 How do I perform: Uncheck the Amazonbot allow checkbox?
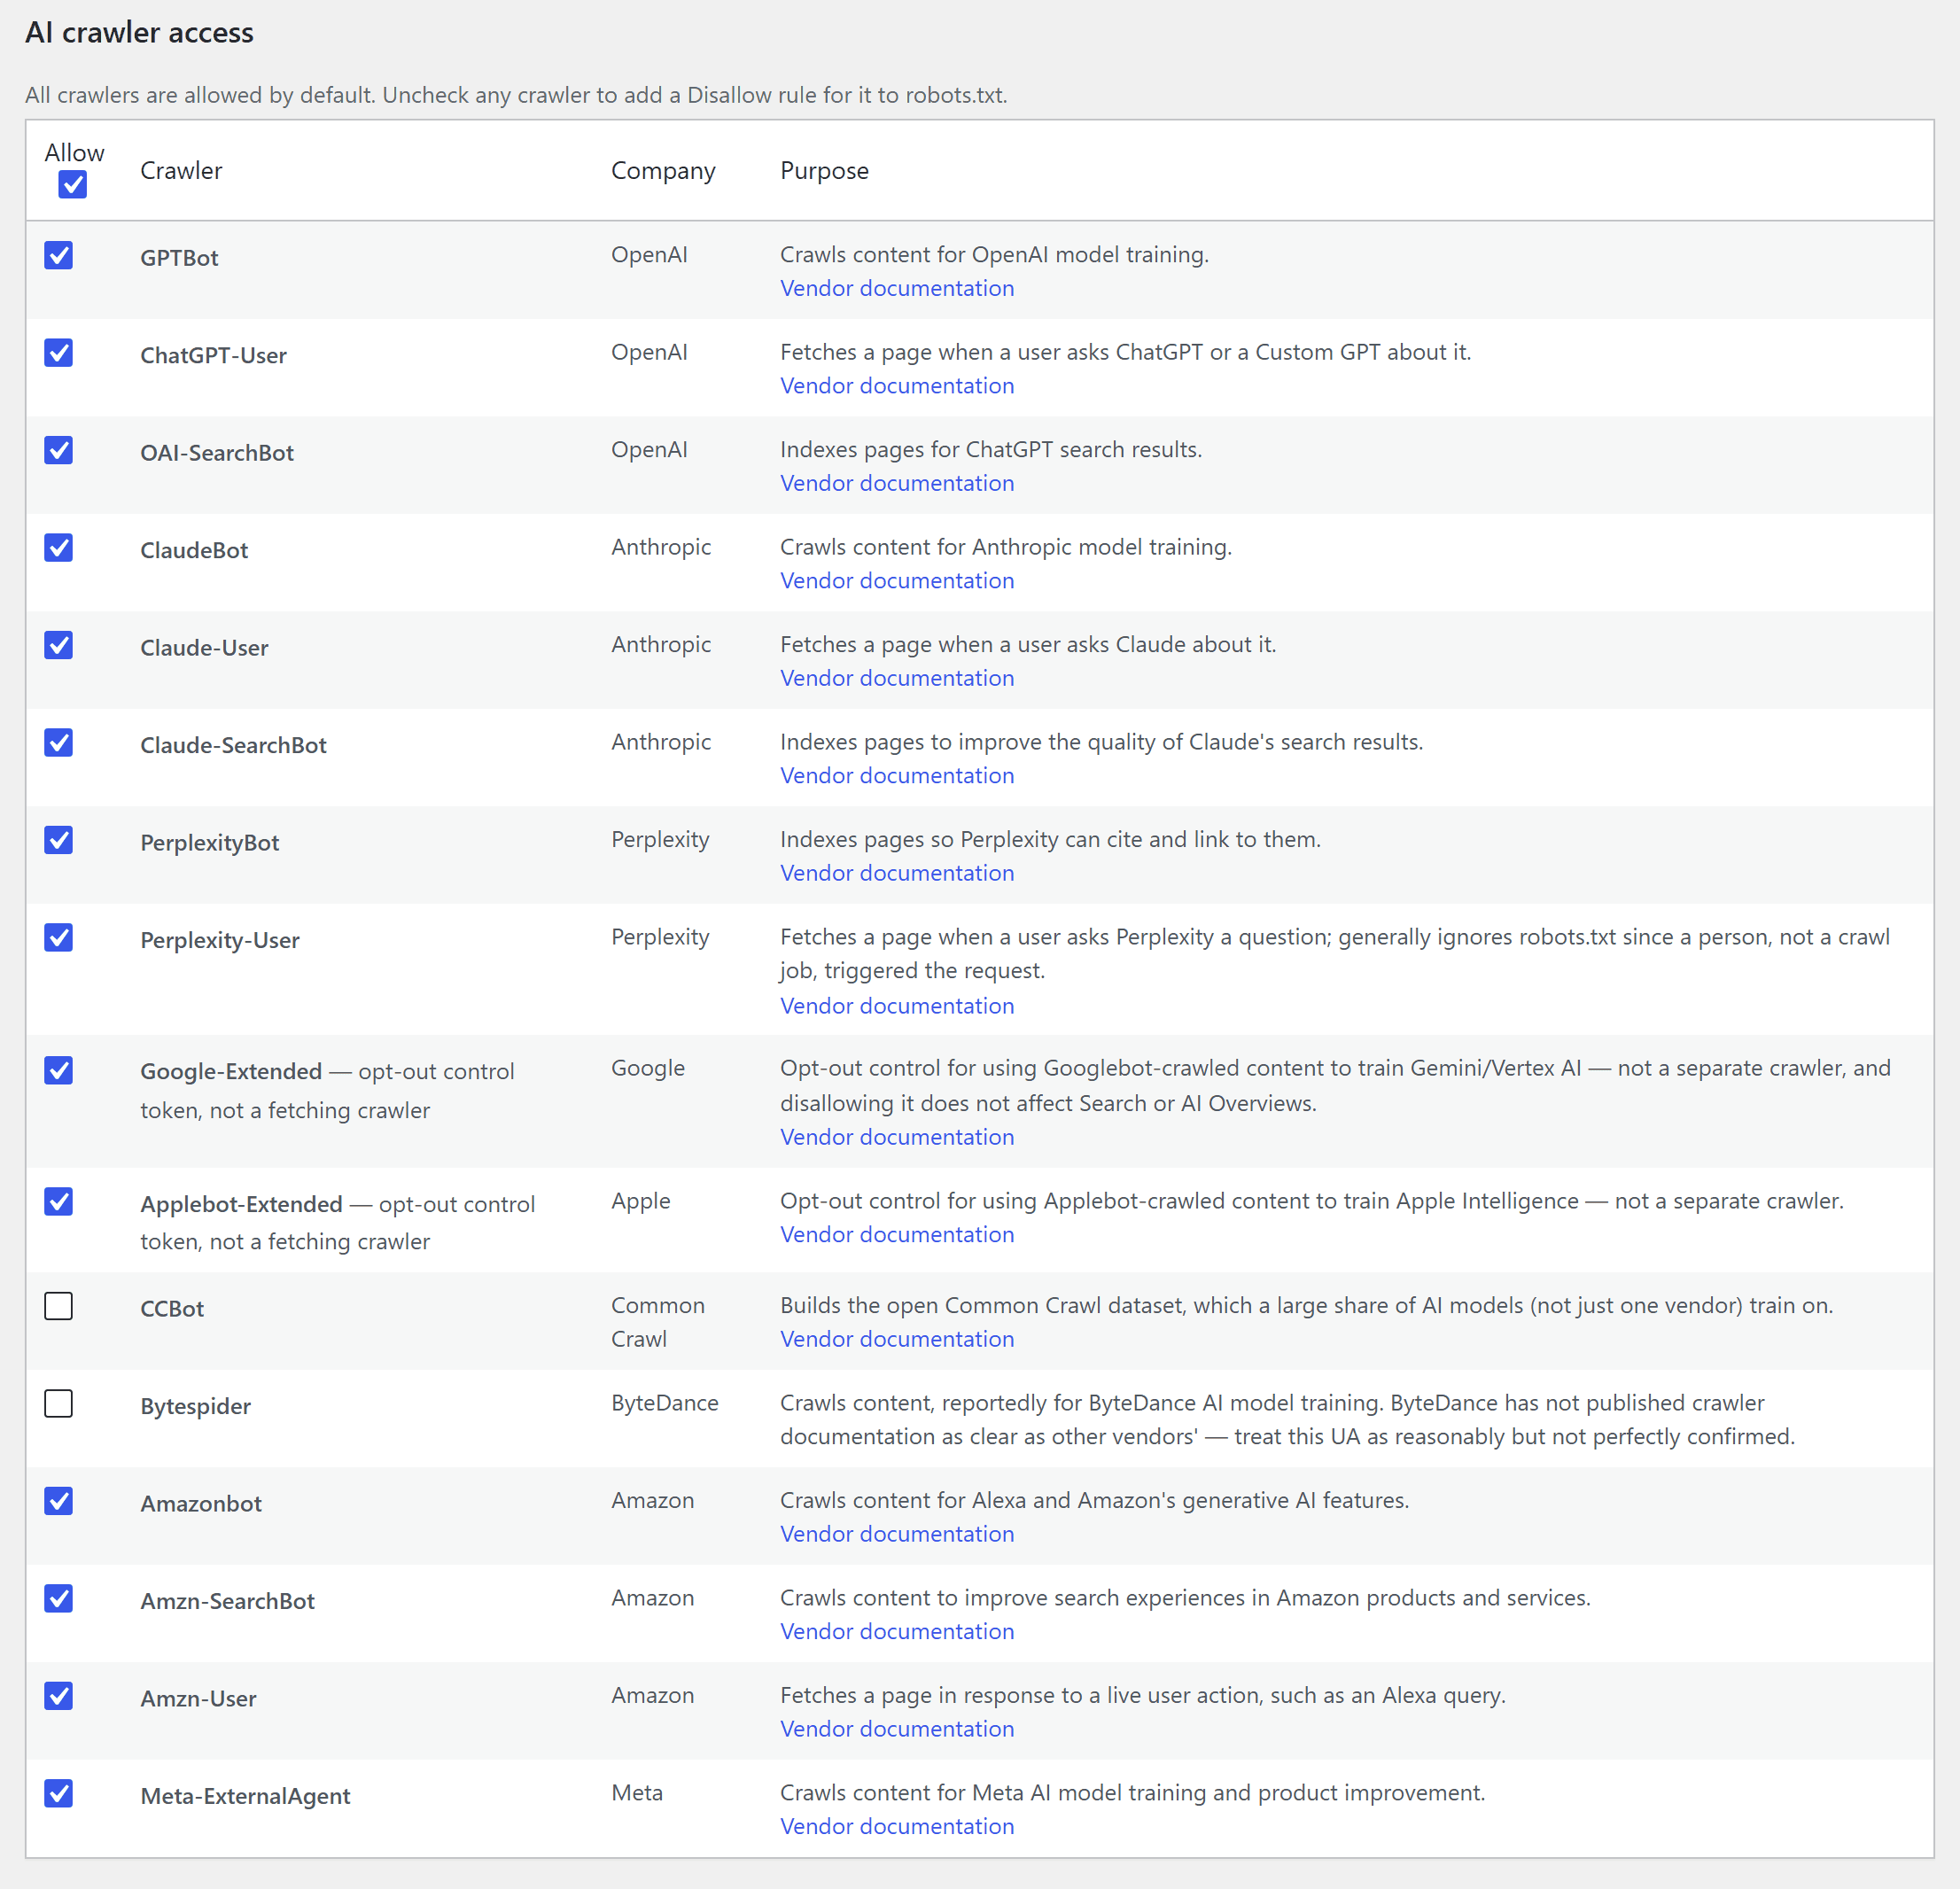(59, 1501)
